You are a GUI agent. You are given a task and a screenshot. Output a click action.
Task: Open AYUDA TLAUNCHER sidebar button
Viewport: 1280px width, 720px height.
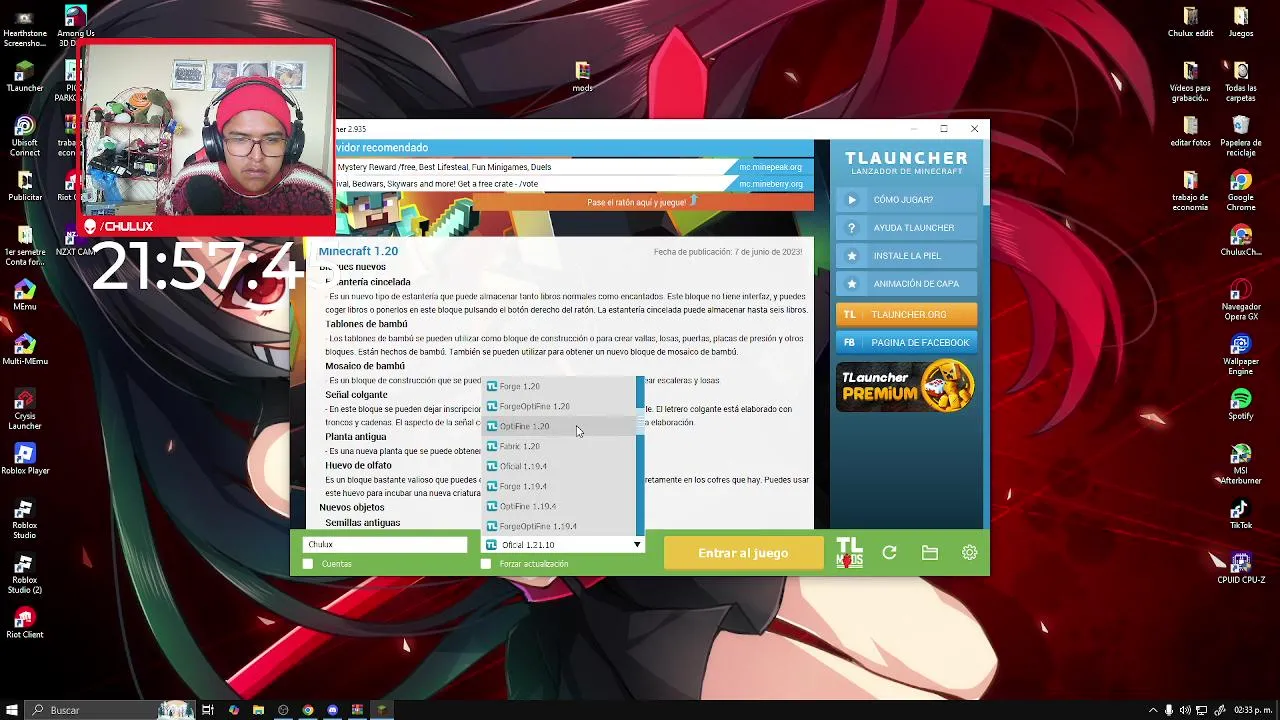tap(907, 228)
